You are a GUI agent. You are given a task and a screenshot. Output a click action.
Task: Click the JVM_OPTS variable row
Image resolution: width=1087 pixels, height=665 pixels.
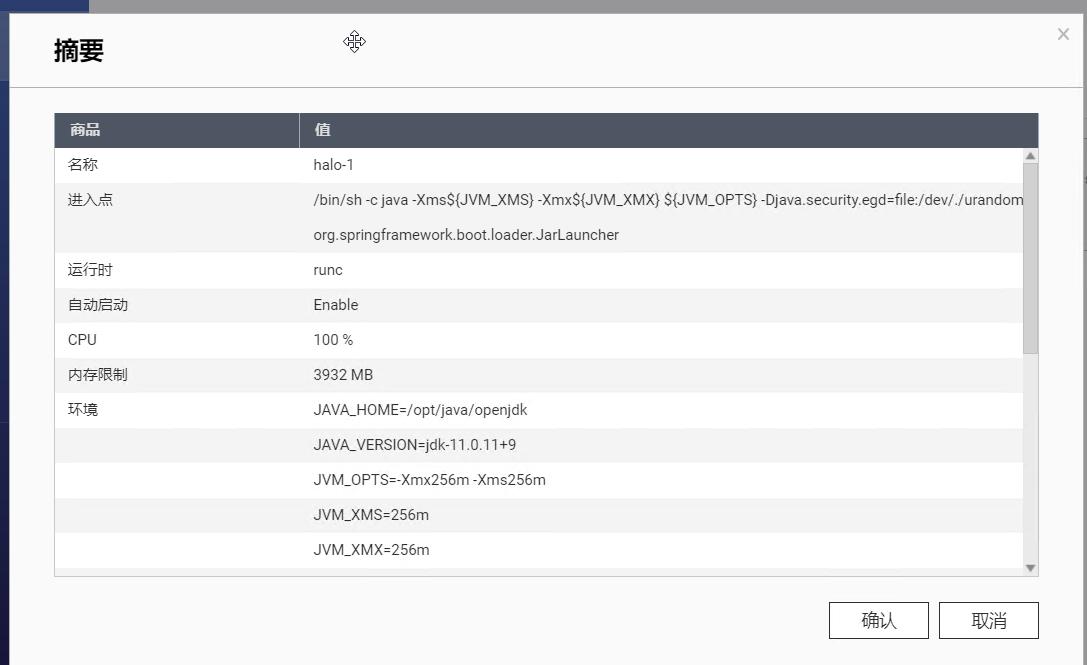point(430,480)
